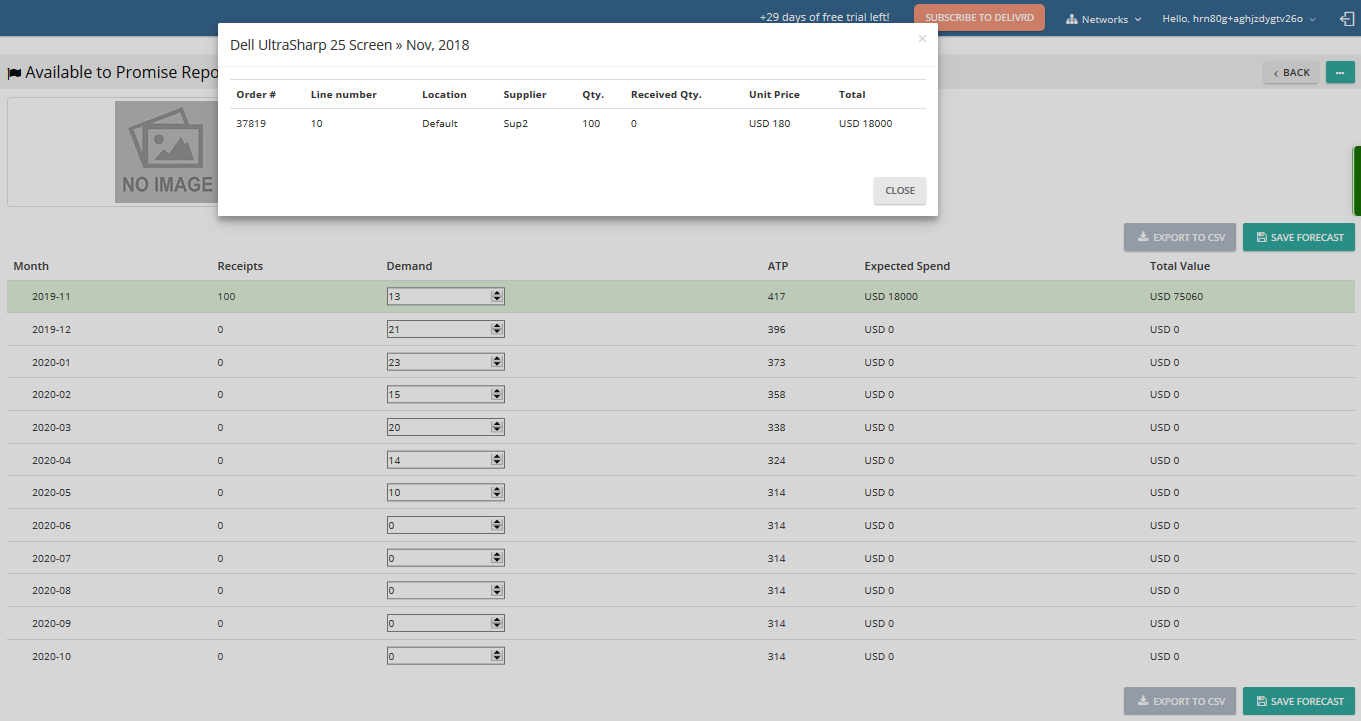Open the Networks dropdown menu
The width and height of the screenshot is (1361, 721).
[1104, 19]
